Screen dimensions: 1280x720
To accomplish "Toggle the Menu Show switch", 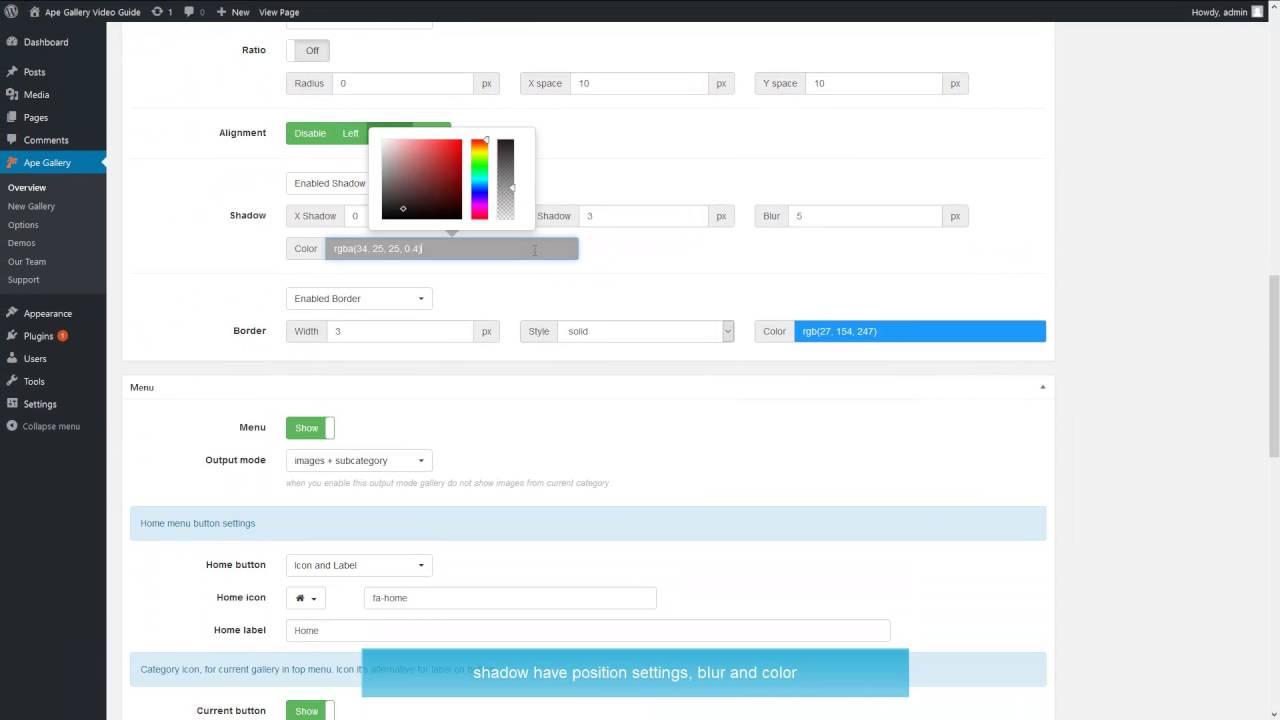I will [310, 428].
